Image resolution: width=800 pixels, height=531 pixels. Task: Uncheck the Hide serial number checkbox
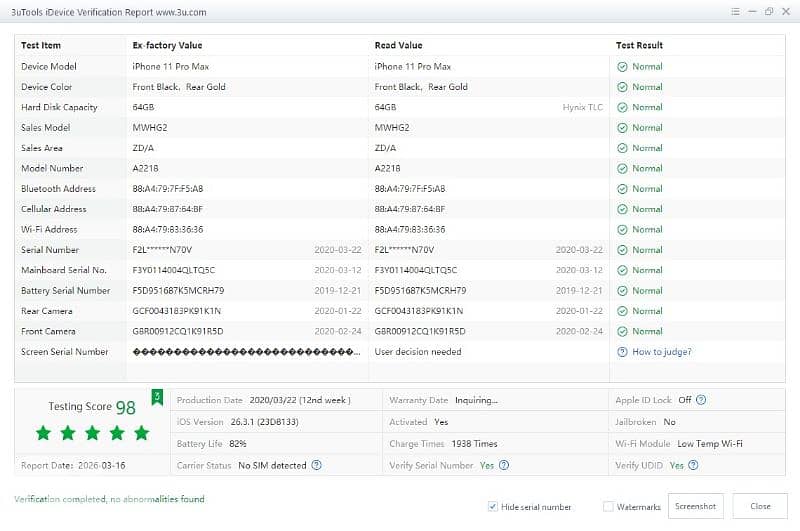tap(493, 507)
